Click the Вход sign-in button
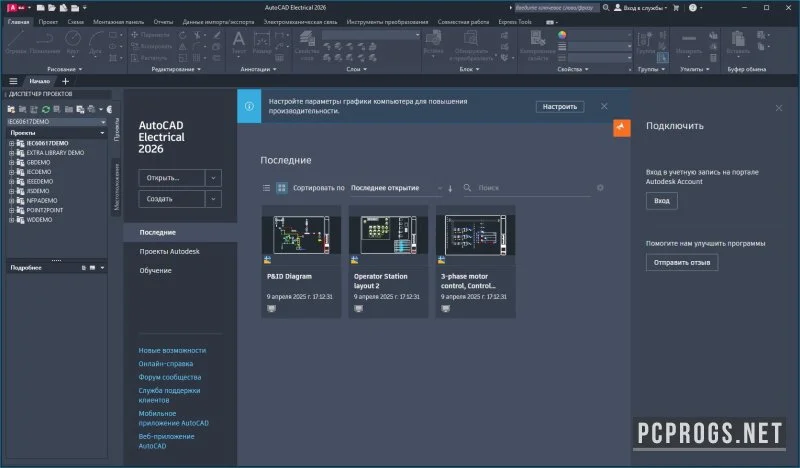800x468 pixels. [x=662, y=201]
